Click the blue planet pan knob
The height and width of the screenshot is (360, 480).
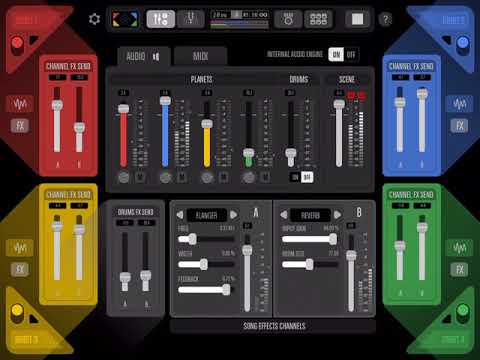(x=165, y=177)
